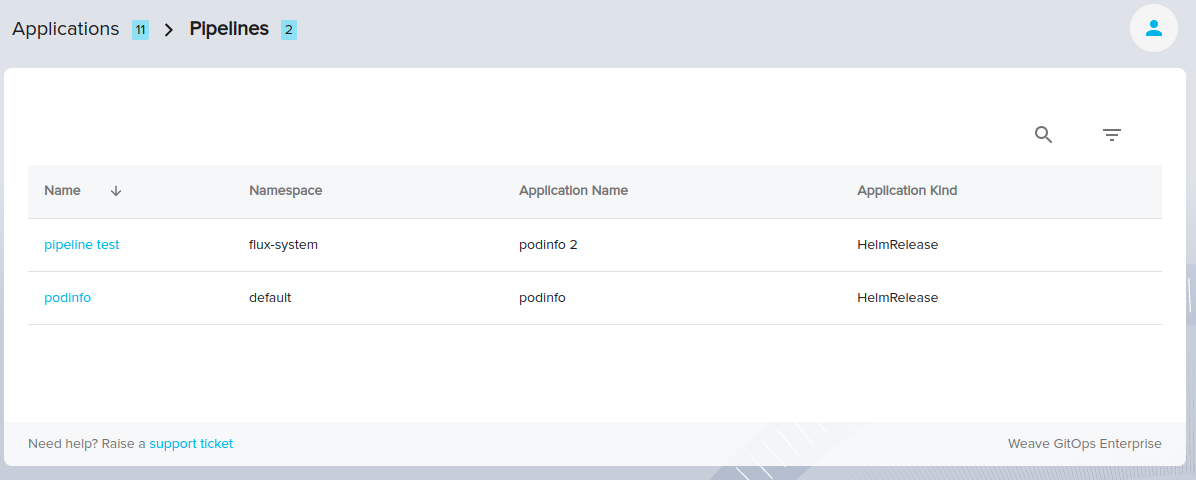Screen dimensions: 1196x480
Task: Click the Namespace column header
Action: (x=286, y=191)
